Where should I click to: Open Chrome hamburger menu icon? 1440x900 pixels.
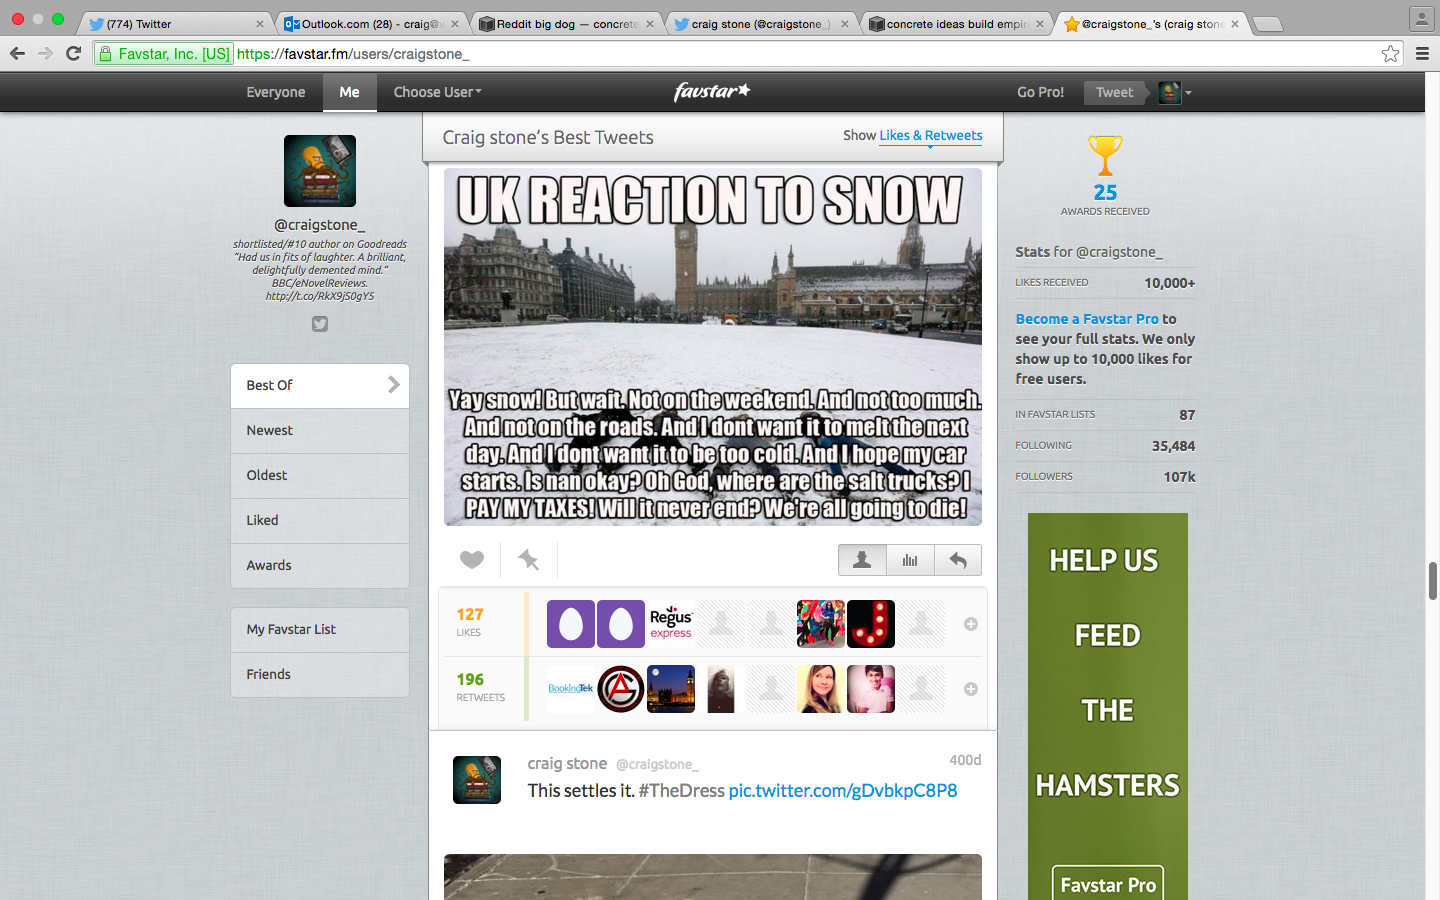1422,53
